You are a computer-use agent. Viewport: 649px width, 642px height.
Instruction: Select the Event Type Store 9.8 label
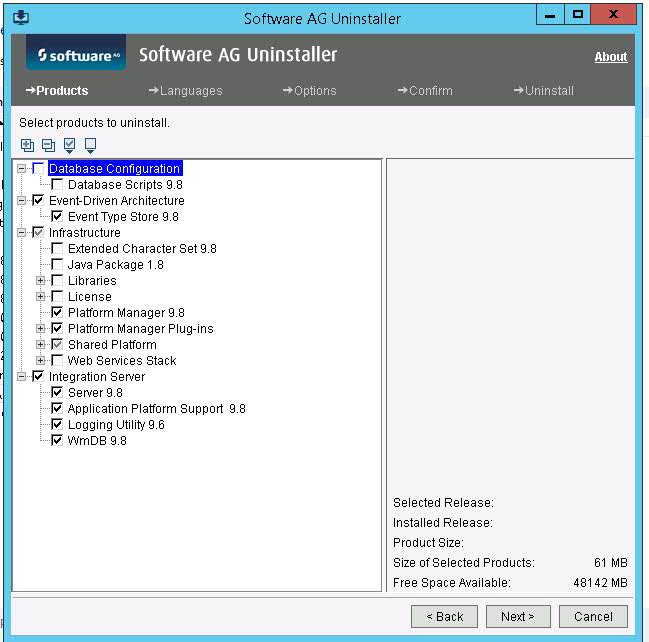point(123,216)
